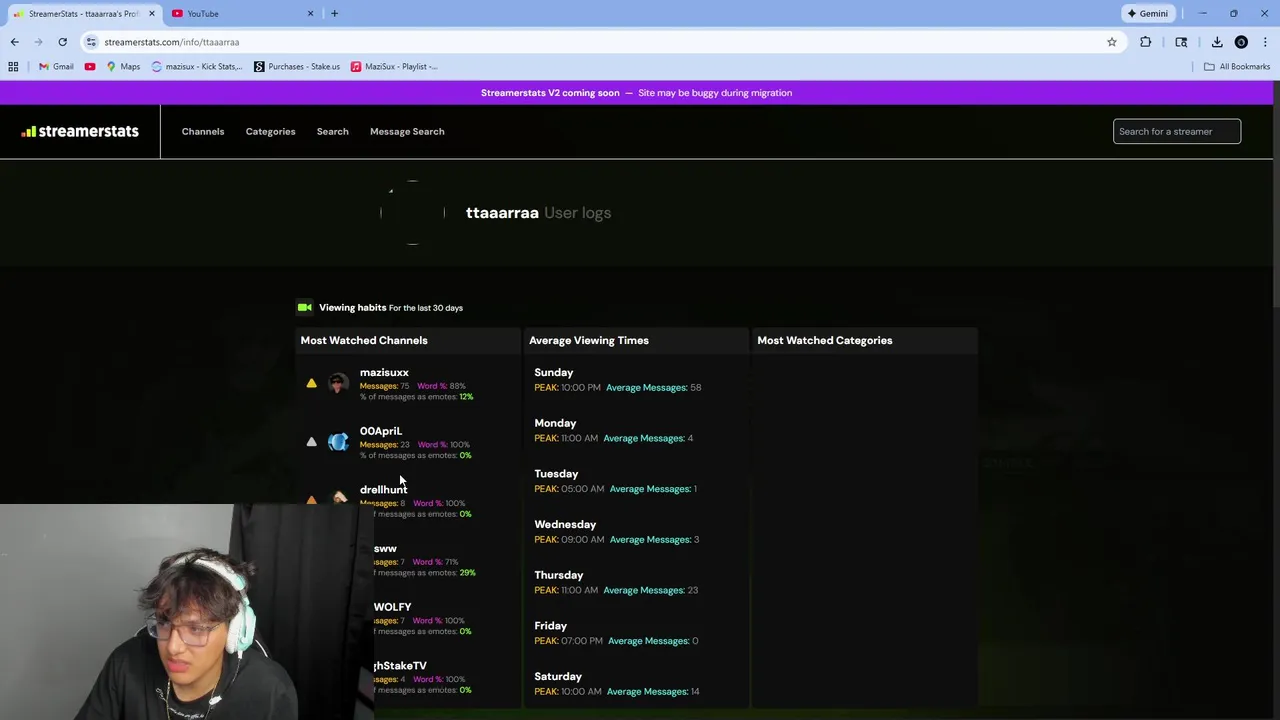Open the mazisux Kick Stats bookmark

pos(196,66)
